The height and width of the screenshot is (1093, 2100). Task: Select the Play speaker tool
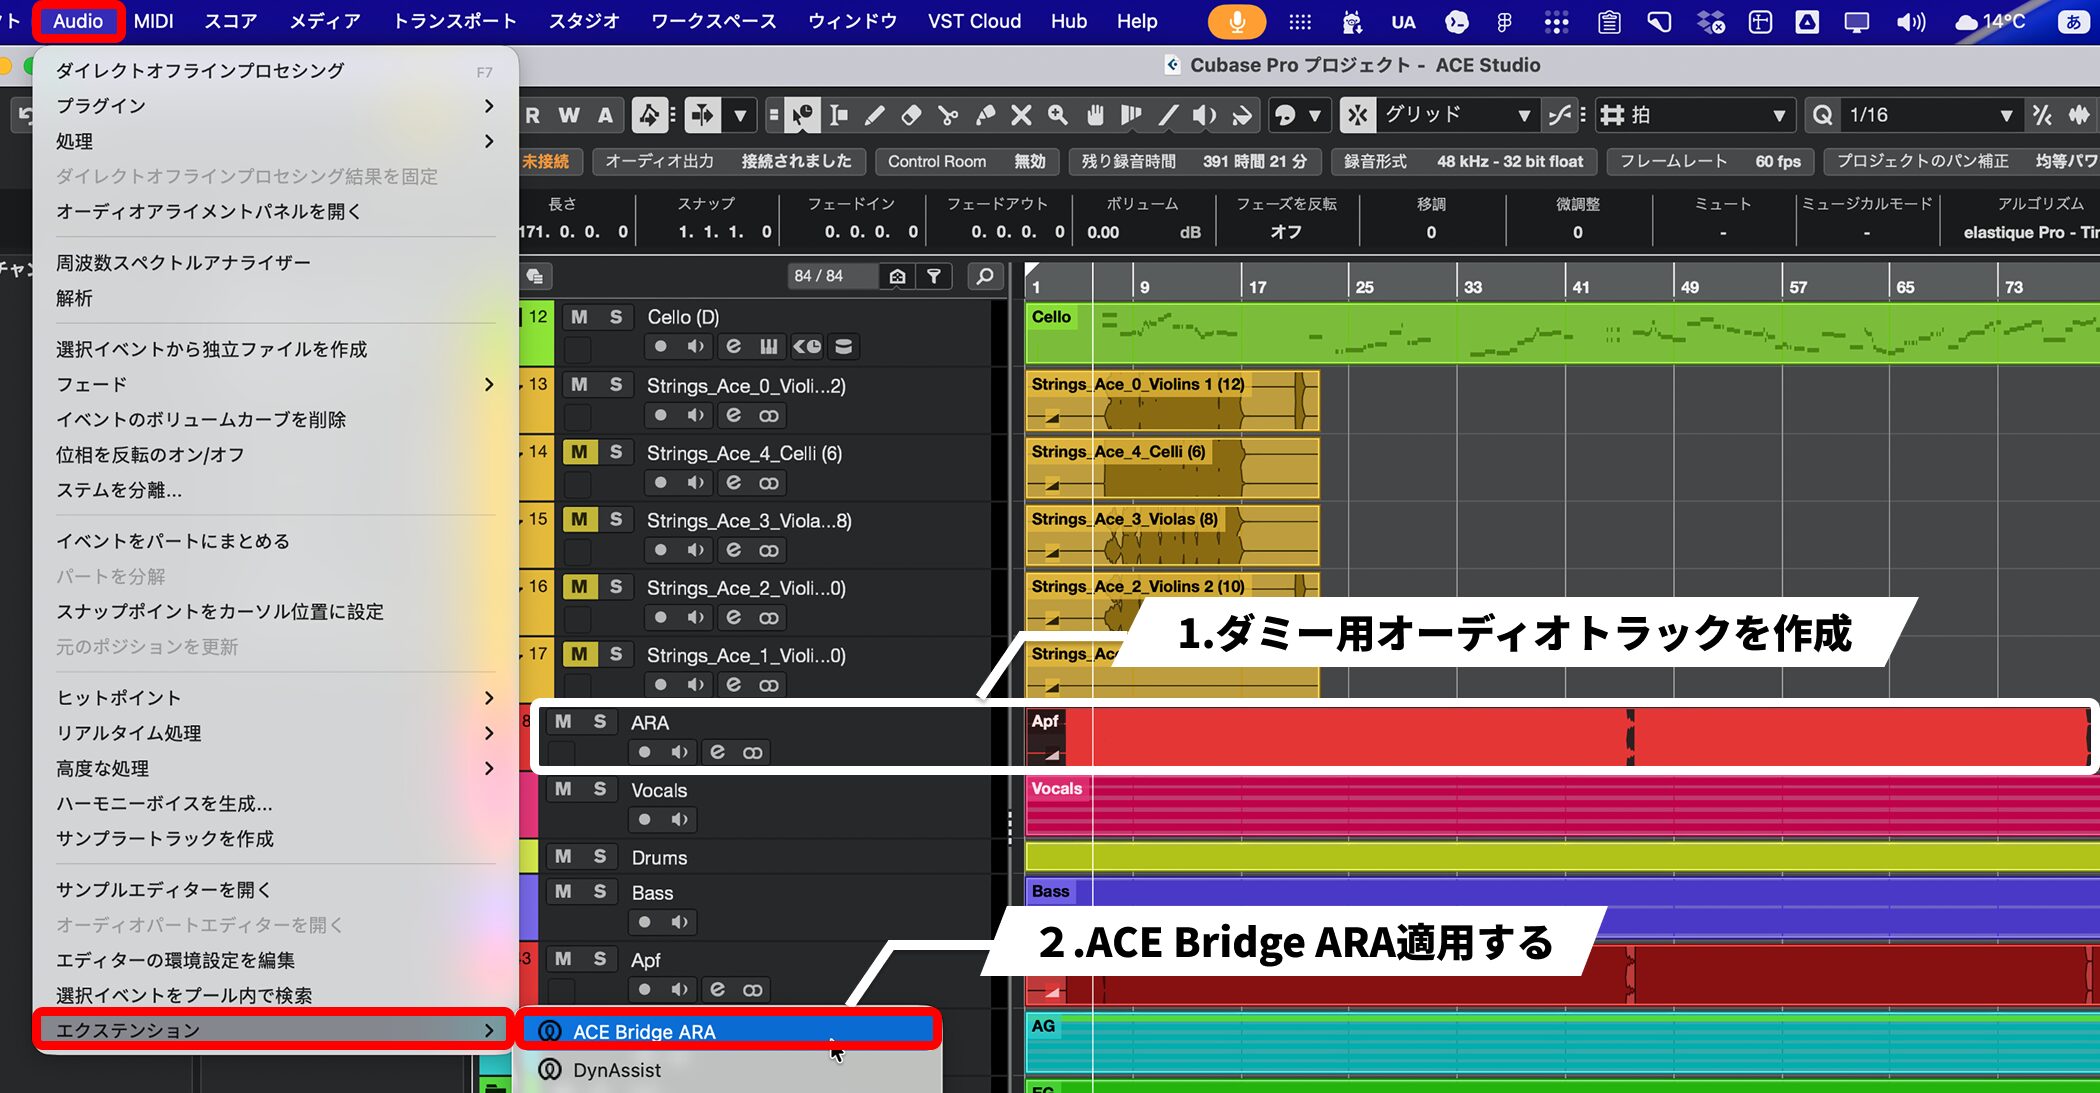pos(1205,116)
